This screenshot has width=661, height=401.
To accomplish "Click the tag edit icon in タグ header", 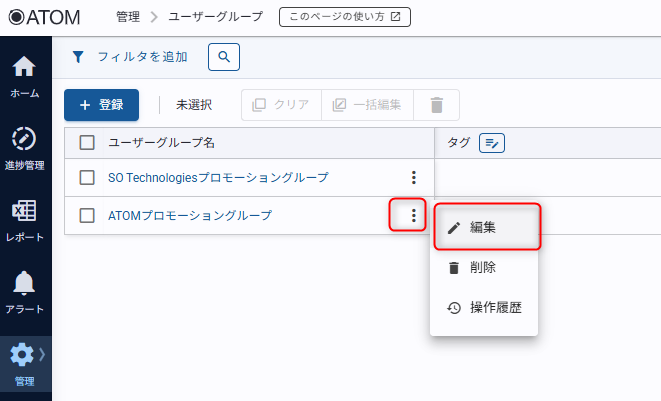I will click(492, 143).
